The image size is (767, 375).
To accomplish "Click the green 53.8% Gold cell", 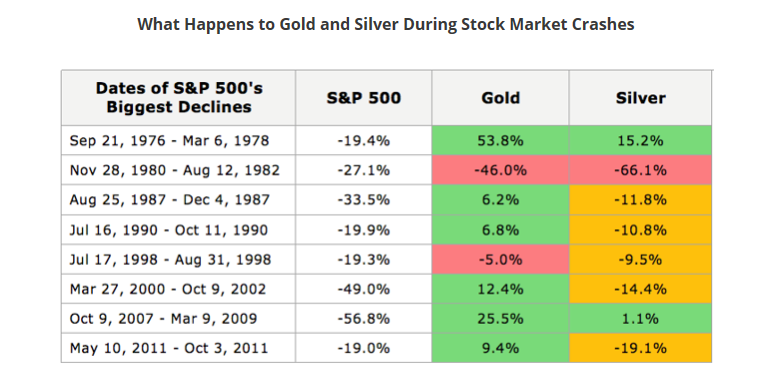I will coord(500,140).
